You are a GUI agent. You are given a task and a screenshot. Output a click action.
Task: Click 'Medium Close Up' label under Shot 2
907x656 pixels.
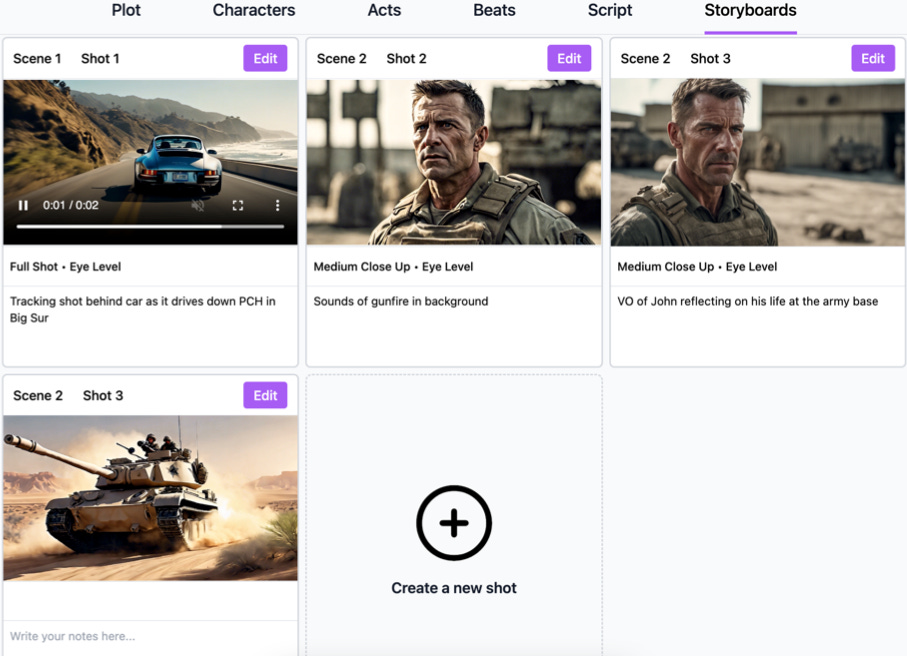[362, 267]
